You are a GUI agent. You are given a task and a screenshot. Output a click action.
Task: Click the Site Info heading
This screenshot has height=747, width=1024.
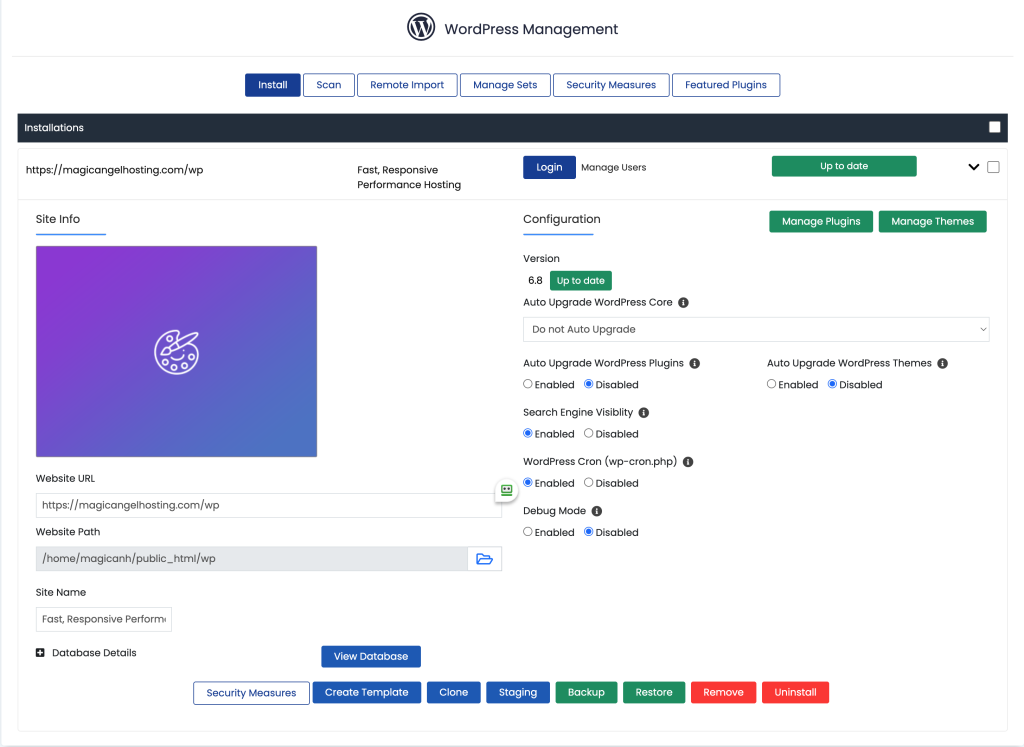(58, 219)
